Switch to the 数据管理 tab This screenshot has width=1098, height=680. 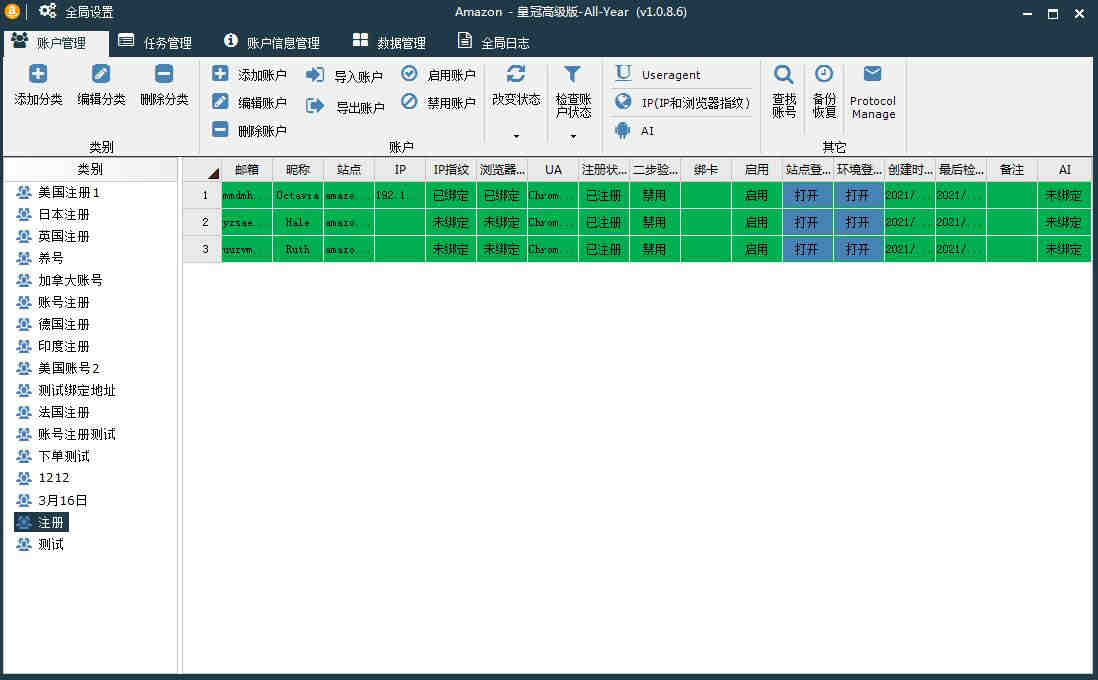pos(389,43)
